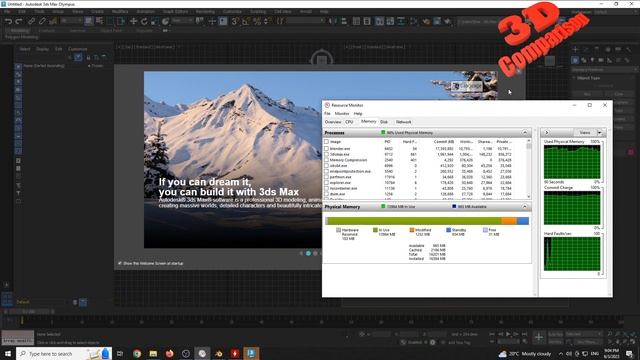
Task: Check the dwm.exe process checkbox
Action: point(327,194)
